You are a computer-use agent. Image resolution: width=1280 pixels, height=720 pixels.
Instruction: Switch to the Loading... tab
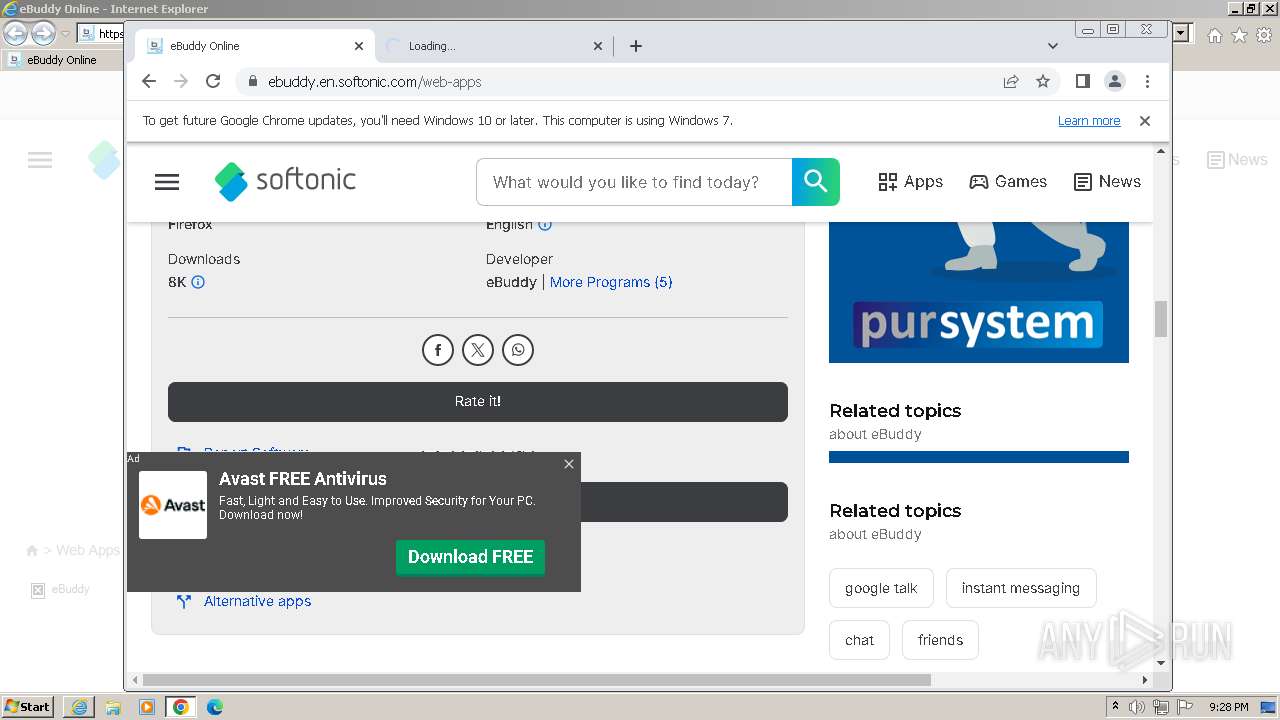point(495,46)
